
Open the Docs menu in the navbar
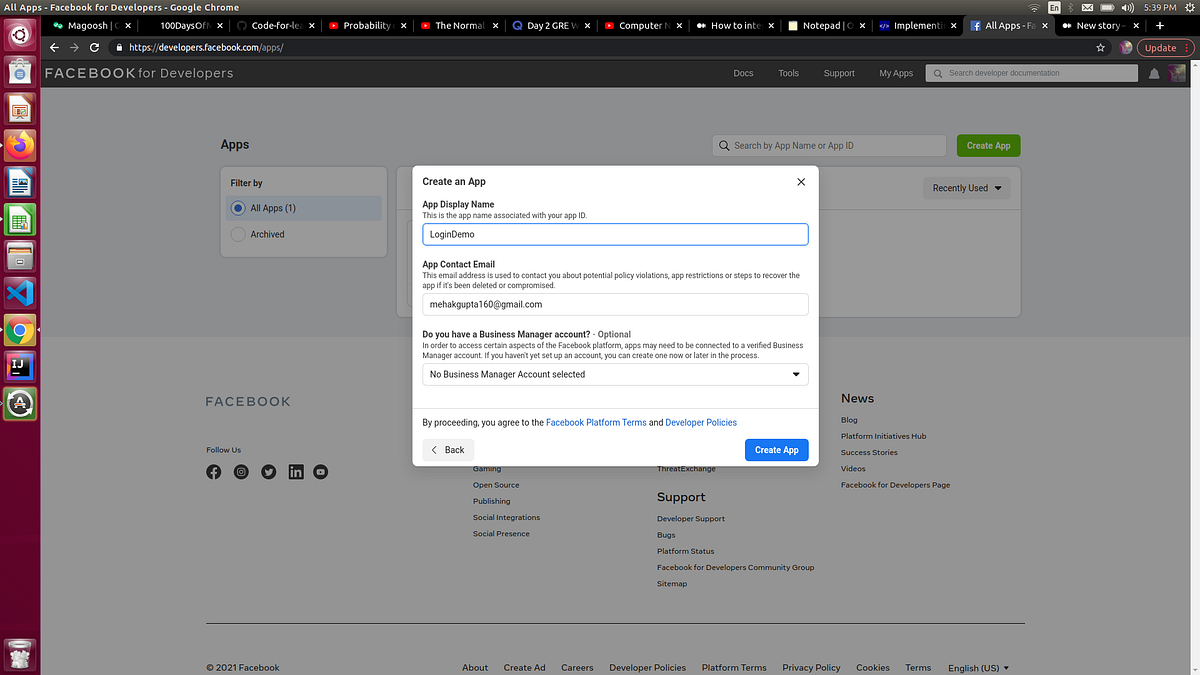743,72
